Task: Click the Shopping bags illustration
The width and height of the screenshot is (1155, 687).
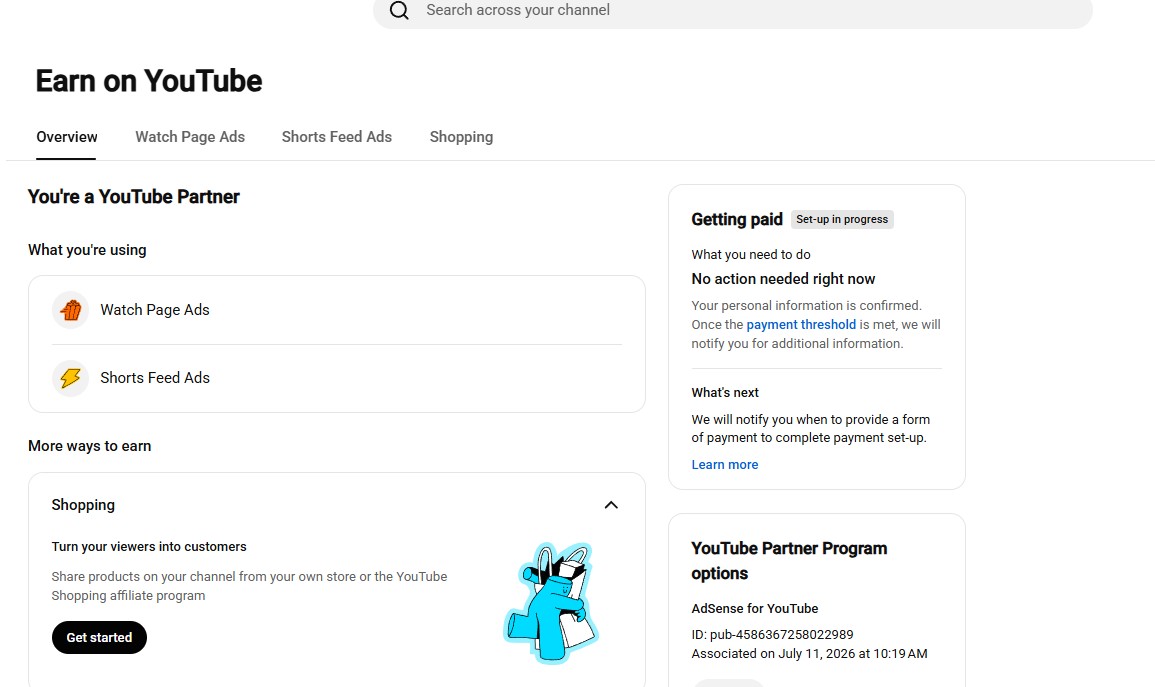Action: point(551,602)
